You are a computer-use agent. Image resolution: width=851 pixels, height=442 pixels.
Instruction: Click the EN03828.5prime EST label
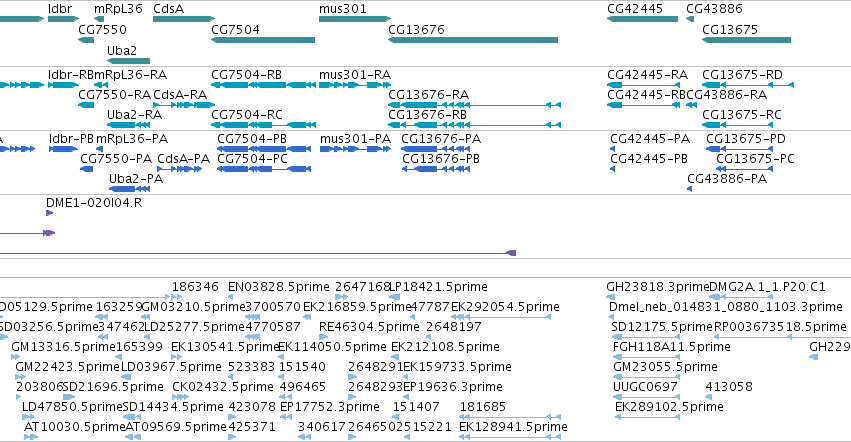pyautogui.click(x=278, y=287)
